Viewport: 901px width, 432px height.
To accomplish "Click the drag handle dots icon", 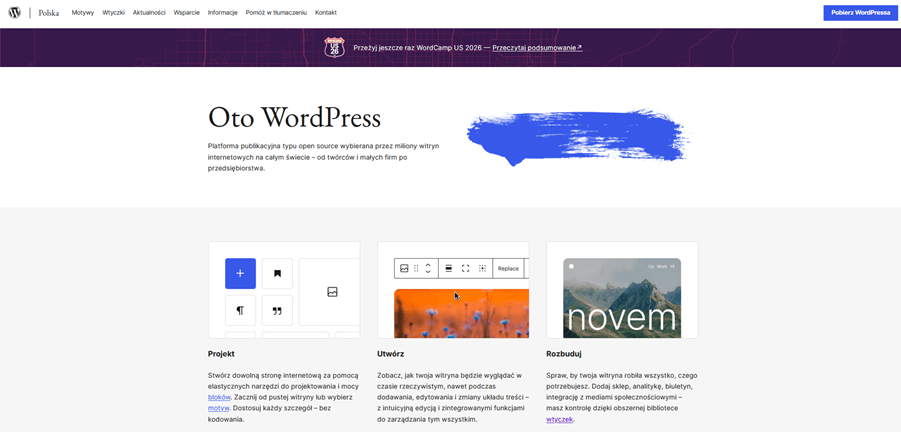I will [x=417, y=268].
